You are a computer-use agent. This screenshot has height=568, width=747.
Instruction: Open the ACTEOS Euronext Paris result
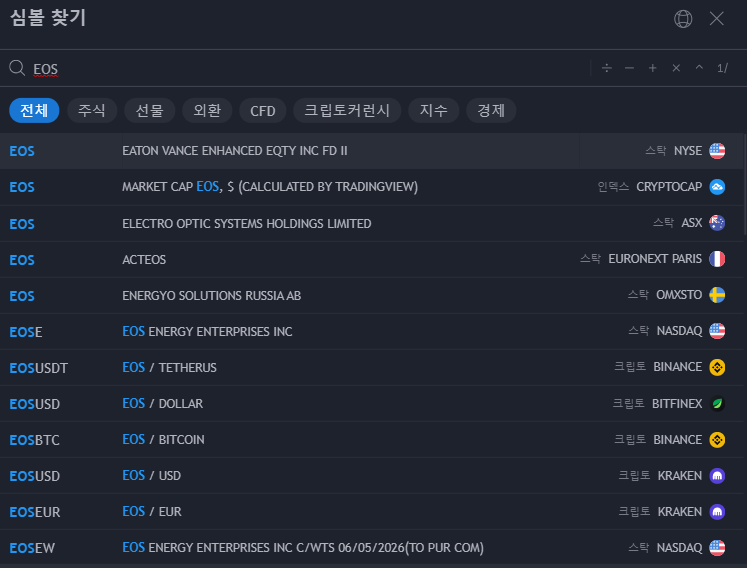(x=372, y=259)
